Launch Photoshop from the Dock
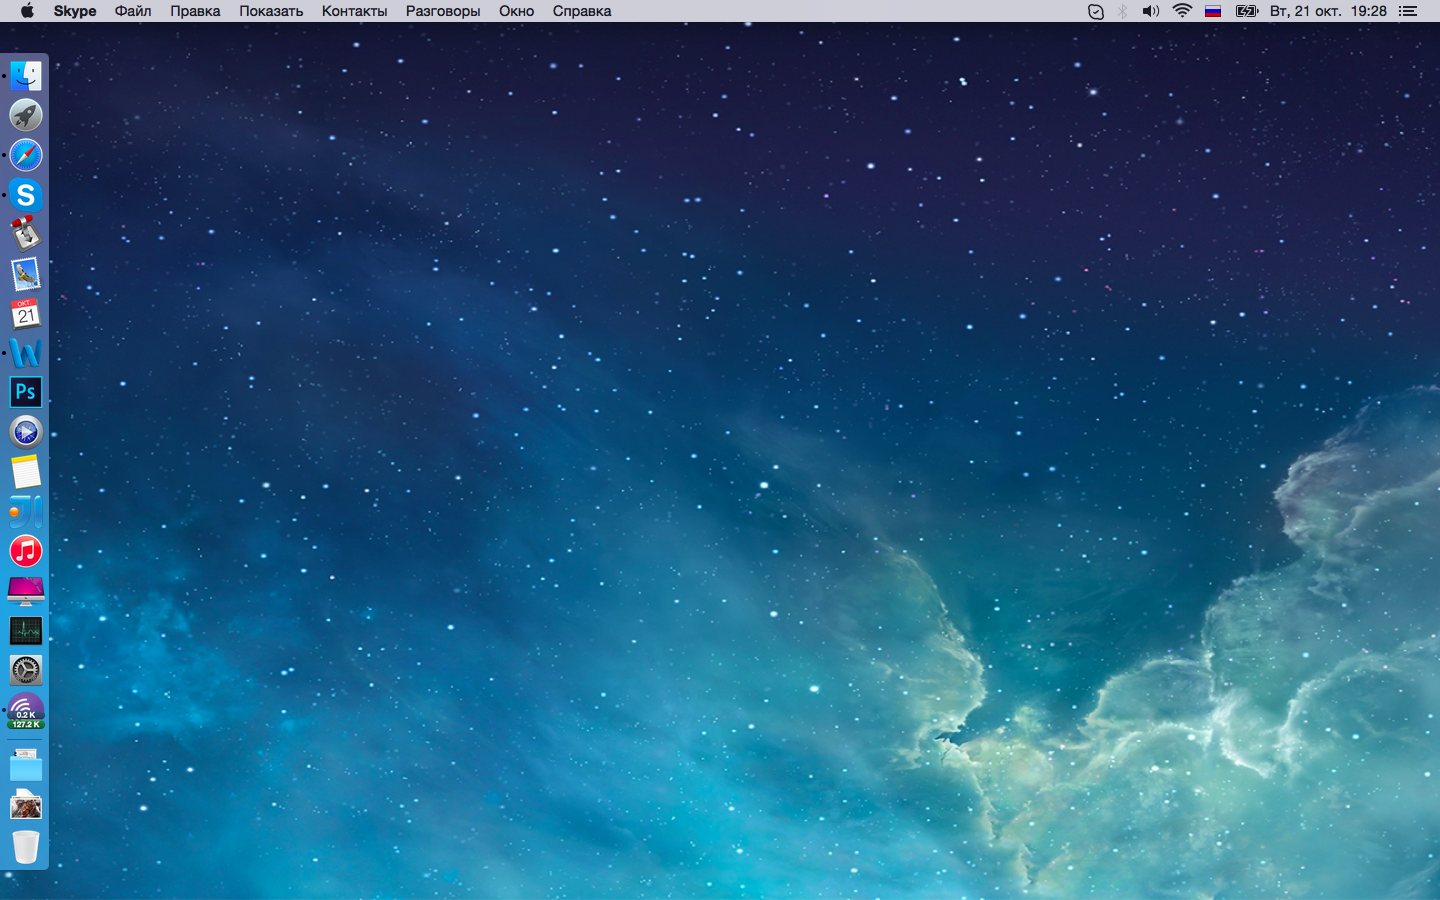The height and width of the screenshot is (900, 1440). [26, 392]
